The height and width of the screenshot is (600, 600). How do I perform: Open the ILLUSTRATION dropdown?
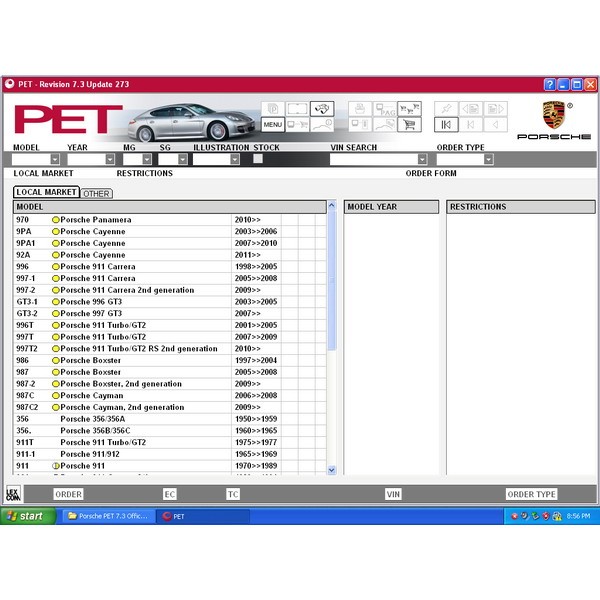click(x=235, y=159)
